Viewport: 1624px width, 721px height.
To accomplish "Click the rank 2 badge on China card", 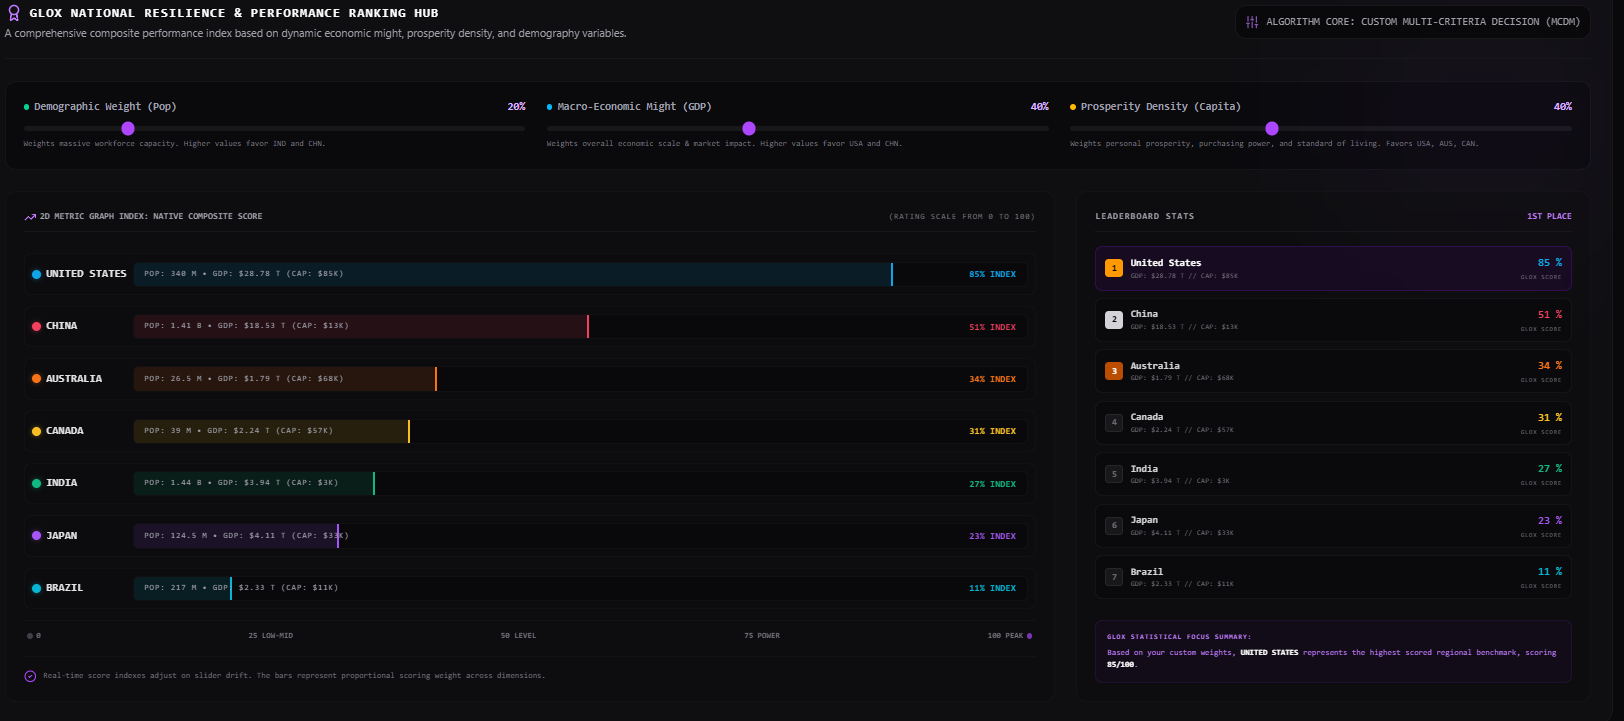I will click(x=1114, y=319).
